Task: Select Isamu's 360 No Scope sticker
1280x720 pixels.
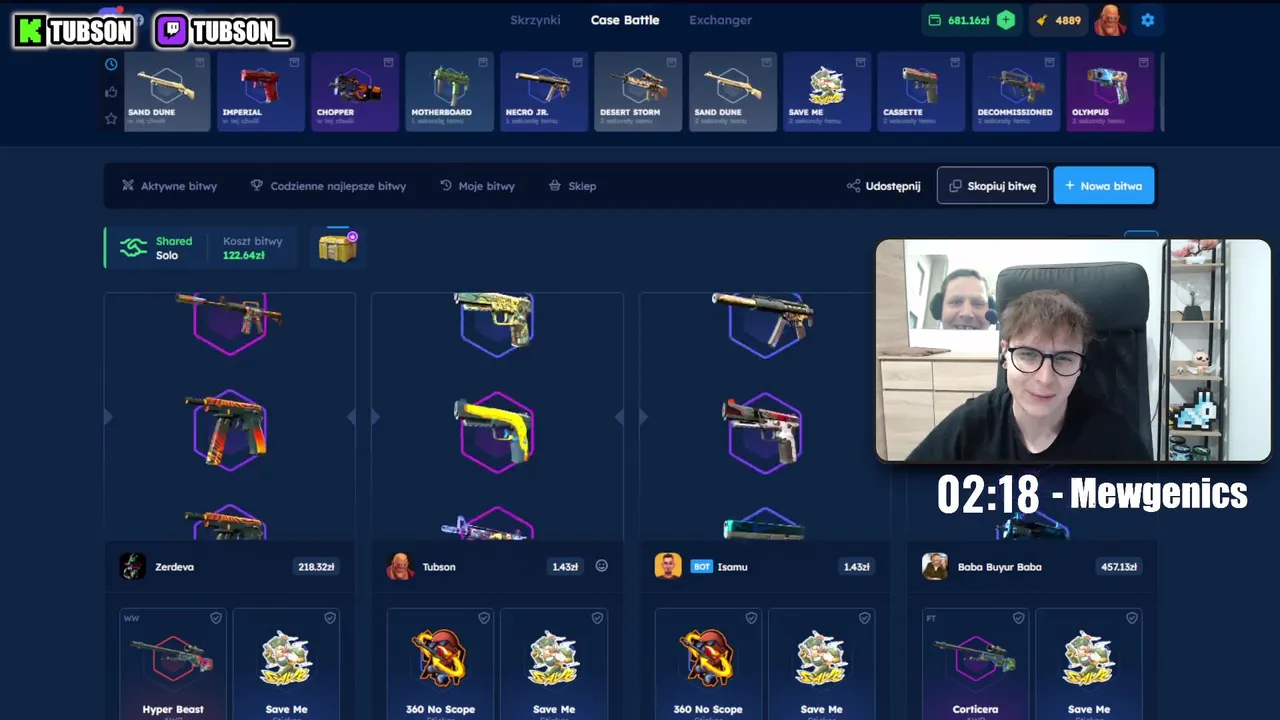Action: pyautogui.click(x=708, y=664)
